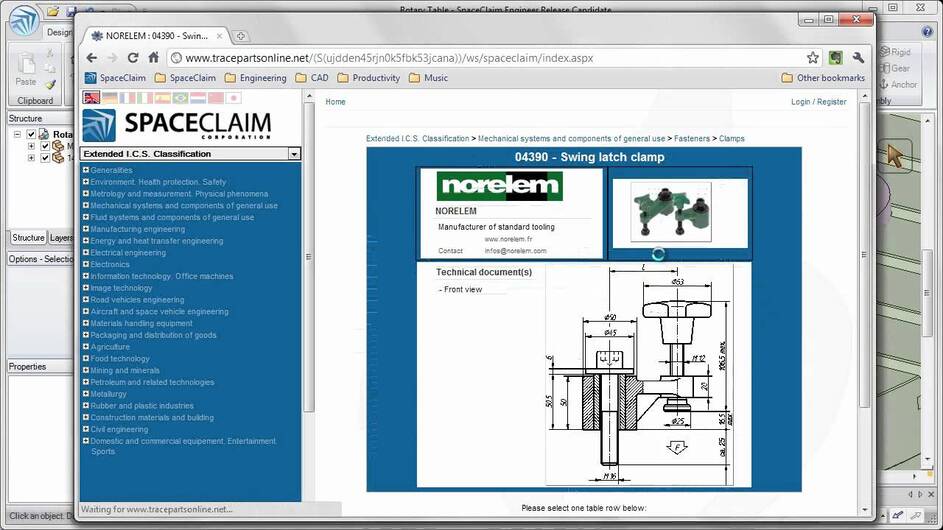This screenshot has width=943, height=530.
Task: Open the Engineering bookmarks folder
Action: click(x=256, y=78)
